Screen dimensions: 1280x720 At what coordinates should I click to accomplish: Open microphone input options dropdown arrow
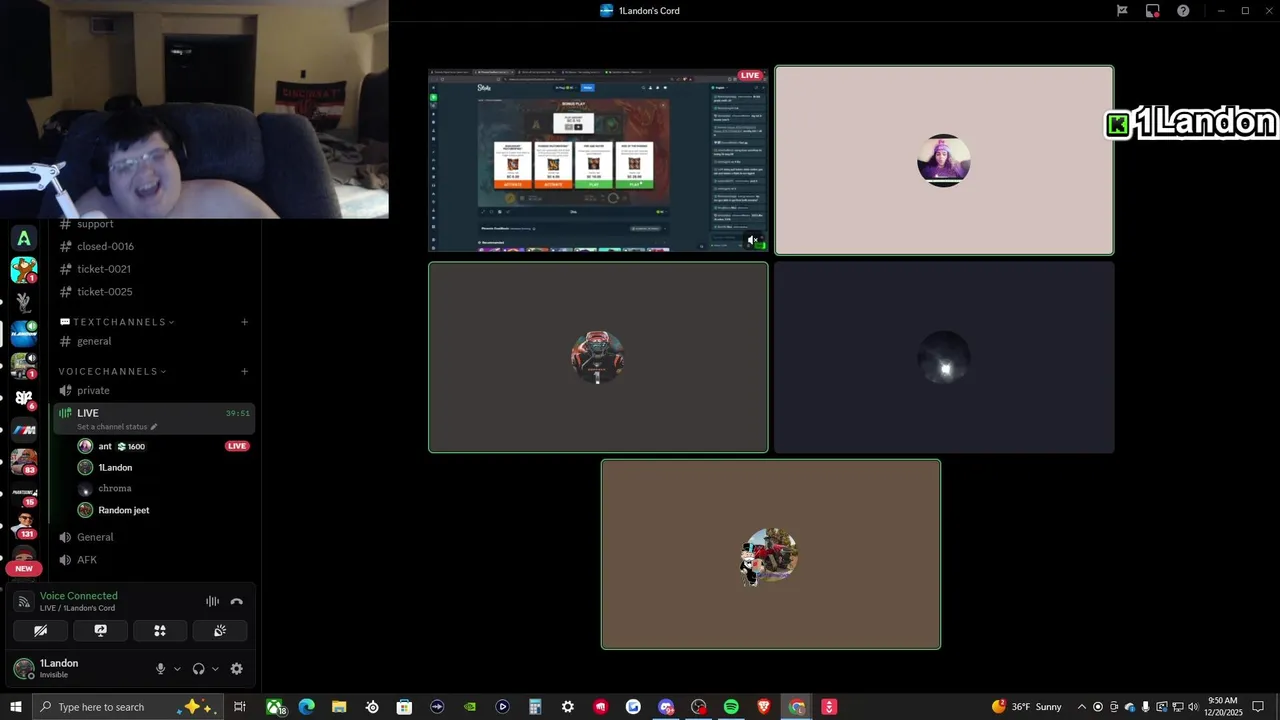pyautogui.click(x=177, y=669)
